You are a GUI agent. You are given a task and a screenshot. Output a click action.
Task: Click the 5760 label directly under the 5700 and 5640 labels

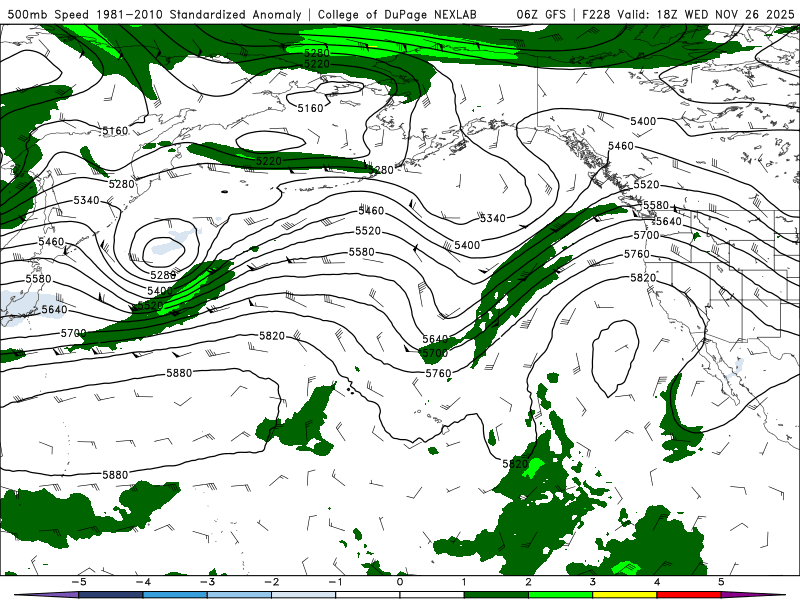pyautogui.click(x=438, y=373)
